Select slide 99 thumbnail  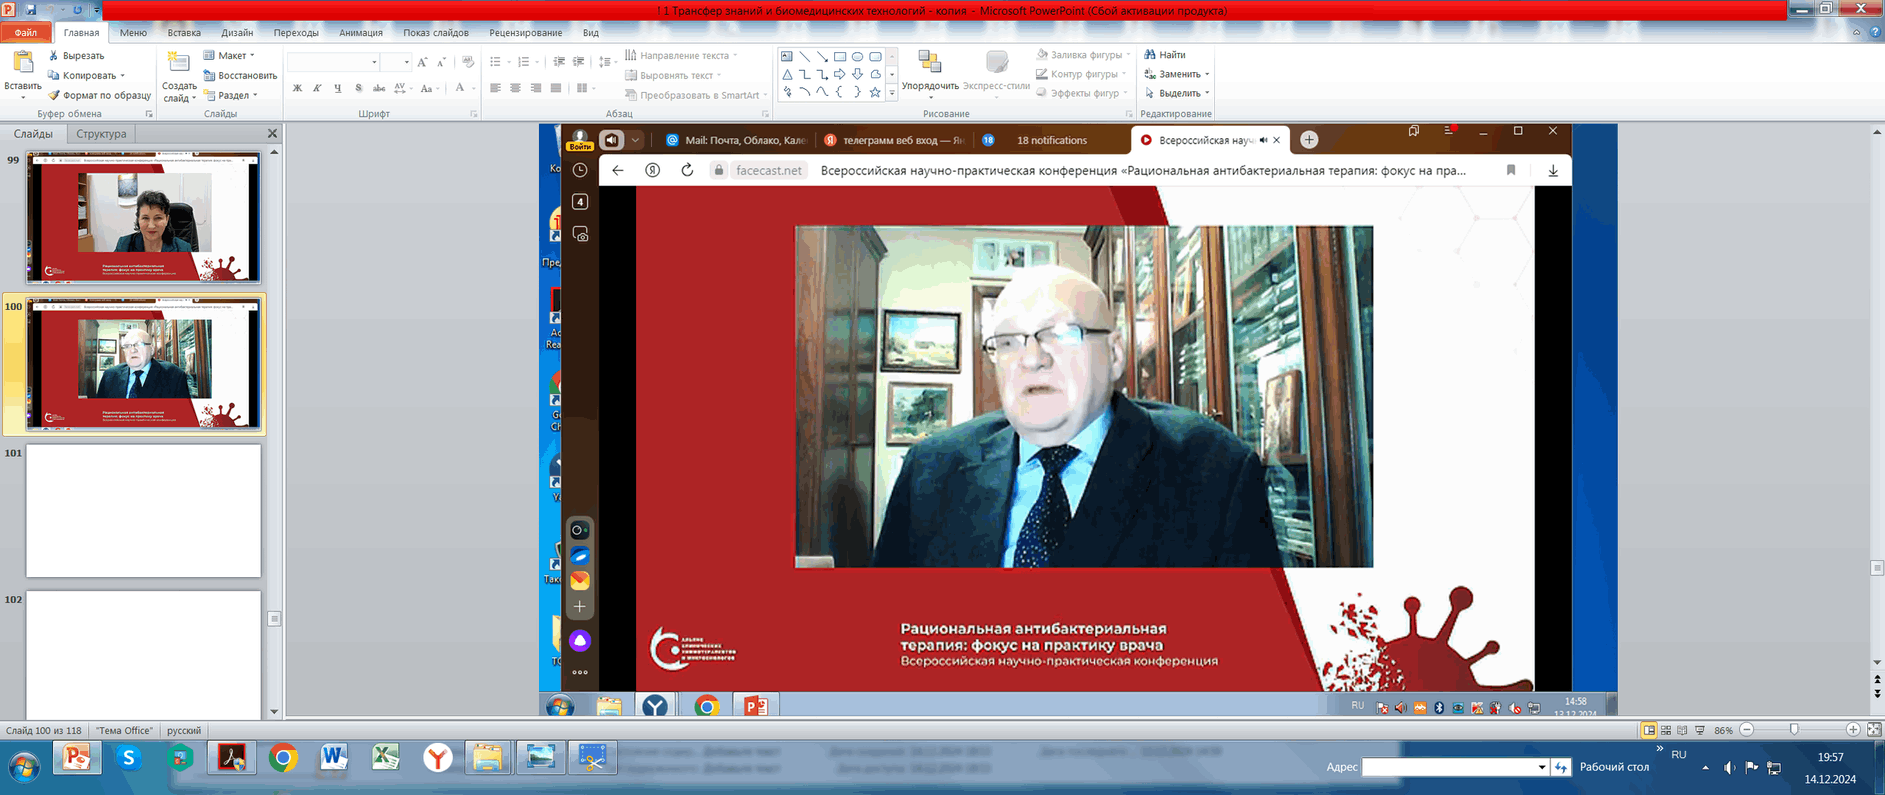click(144, 218)
